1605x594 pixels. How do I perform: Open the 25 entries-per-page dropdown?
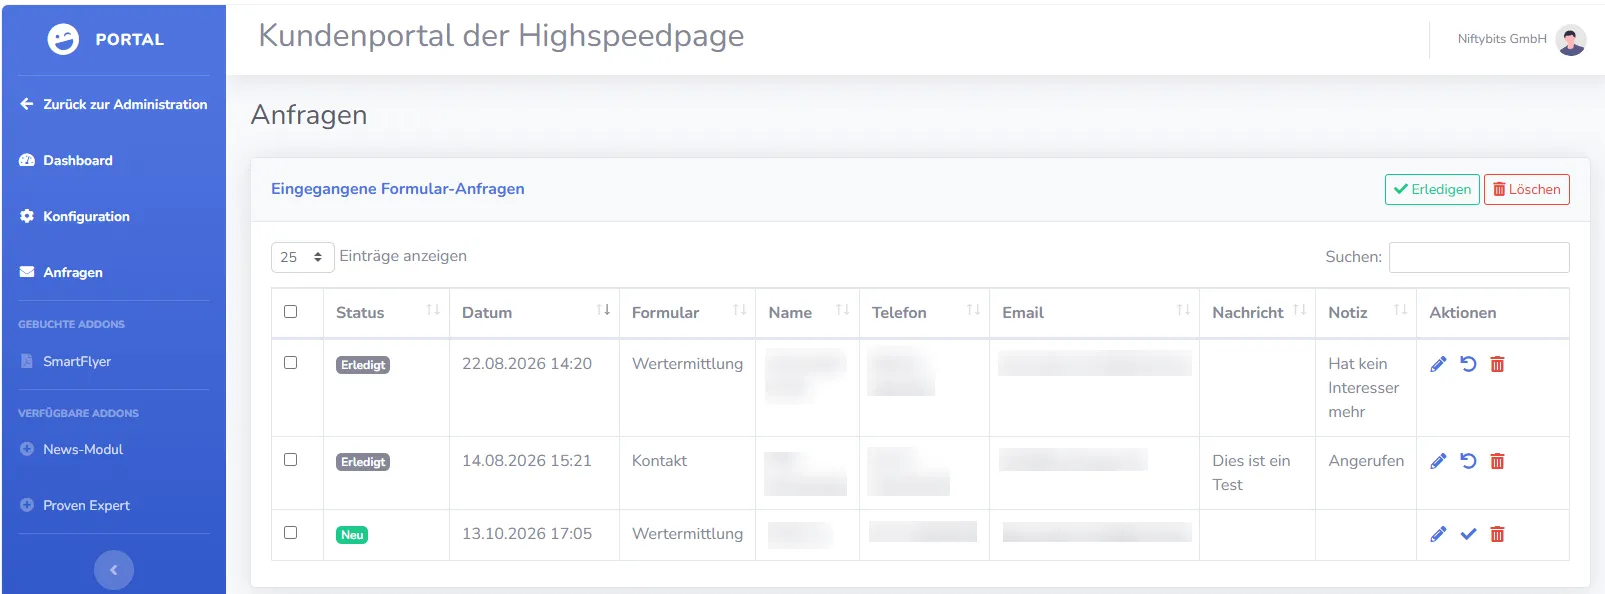click(302, 257)
